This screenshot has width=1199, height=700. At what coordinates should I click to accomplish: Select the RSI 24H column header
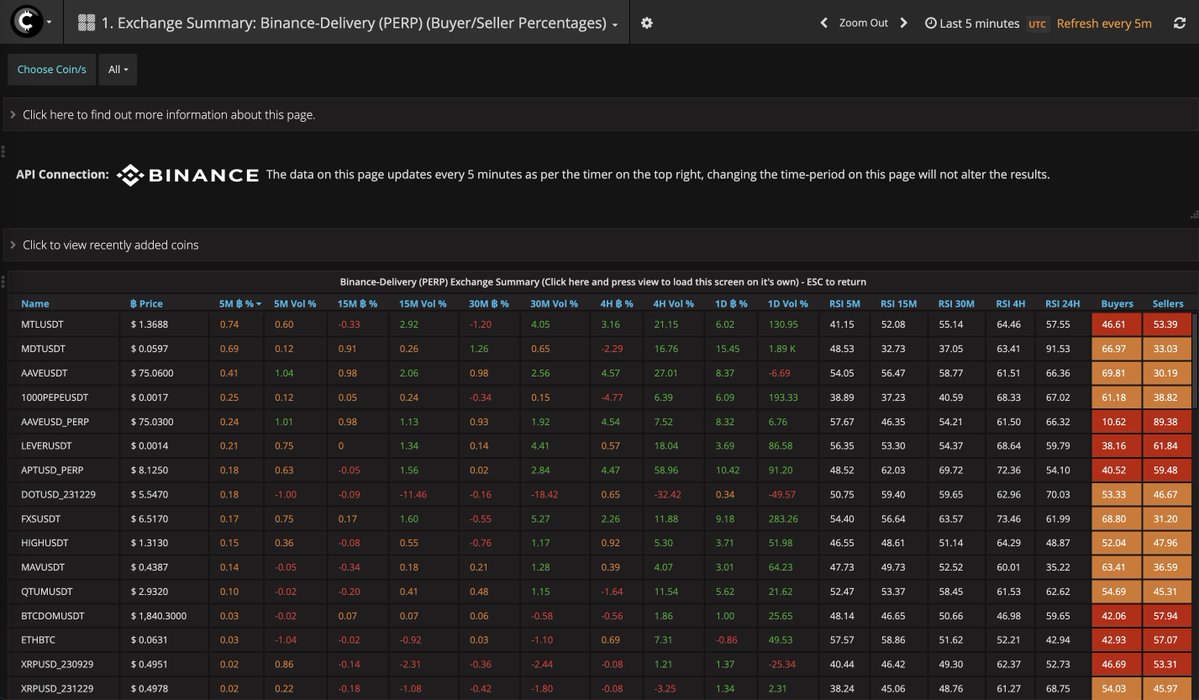pos(1062,303)
